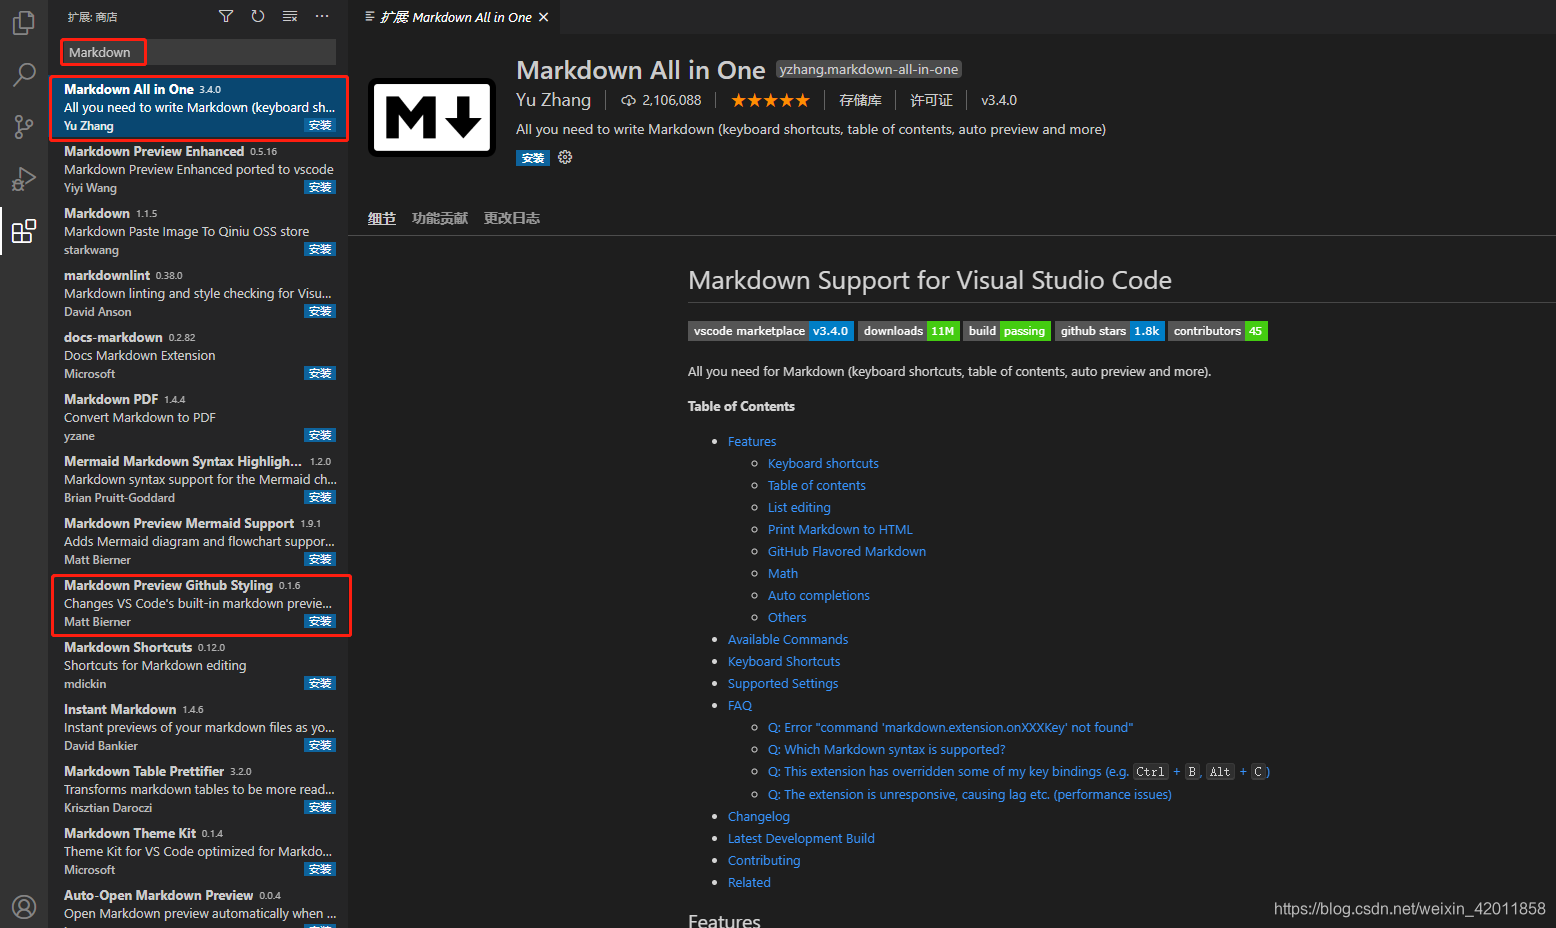This screenshot has width=1556, height=928.
Task: Open the manage gear icon beside install button
Action: pyautogui.click(x=565, y=157)
